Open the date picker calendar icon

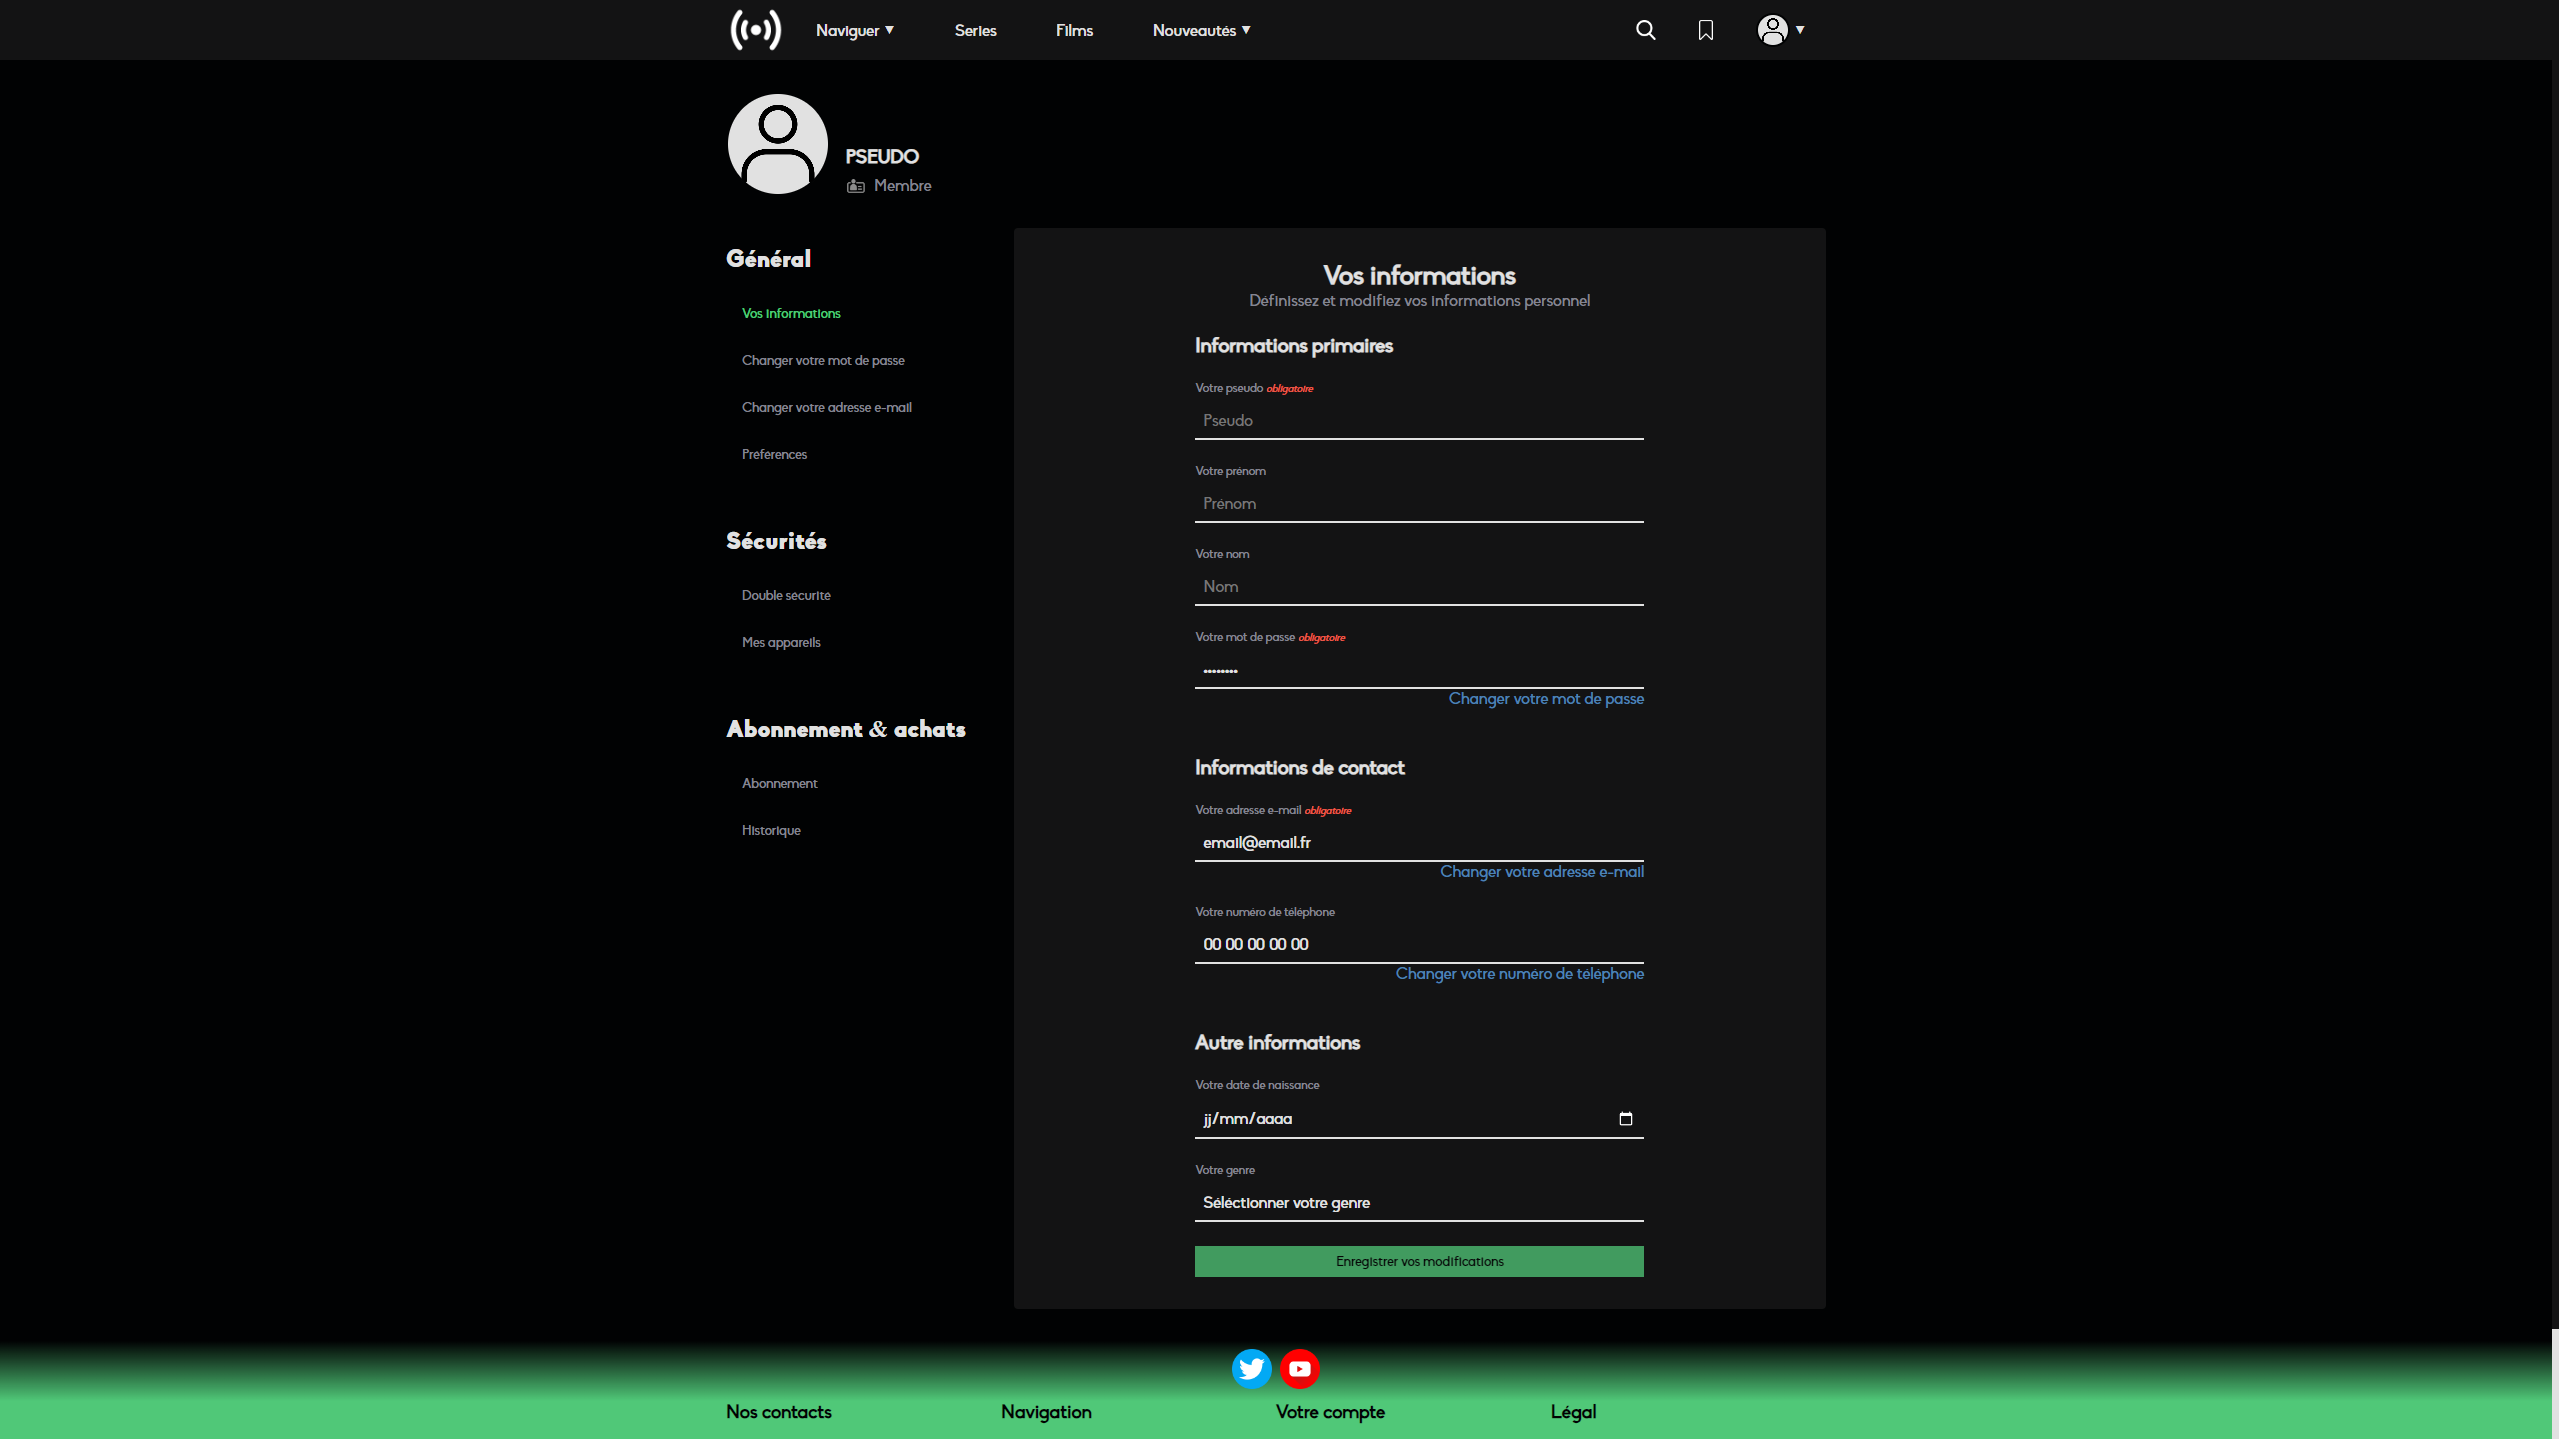pyautogui.click(x=1625, y=1118)
